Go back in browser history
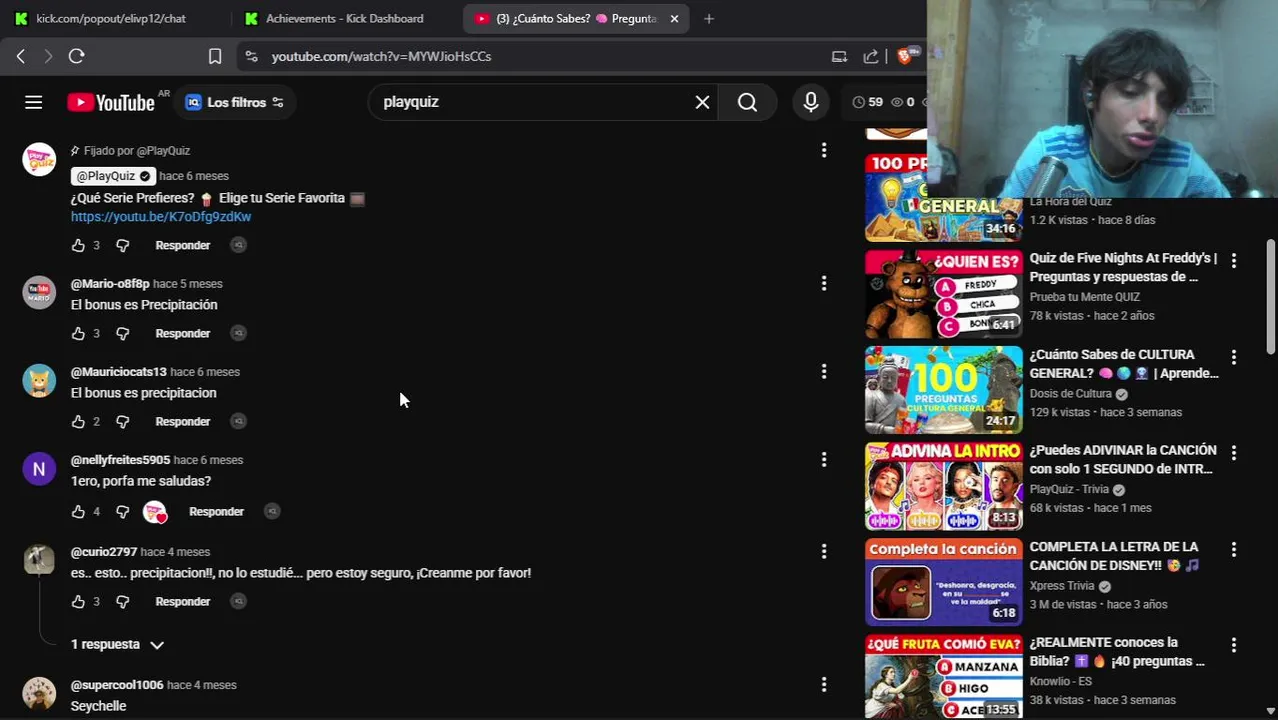 click(21, 56)
